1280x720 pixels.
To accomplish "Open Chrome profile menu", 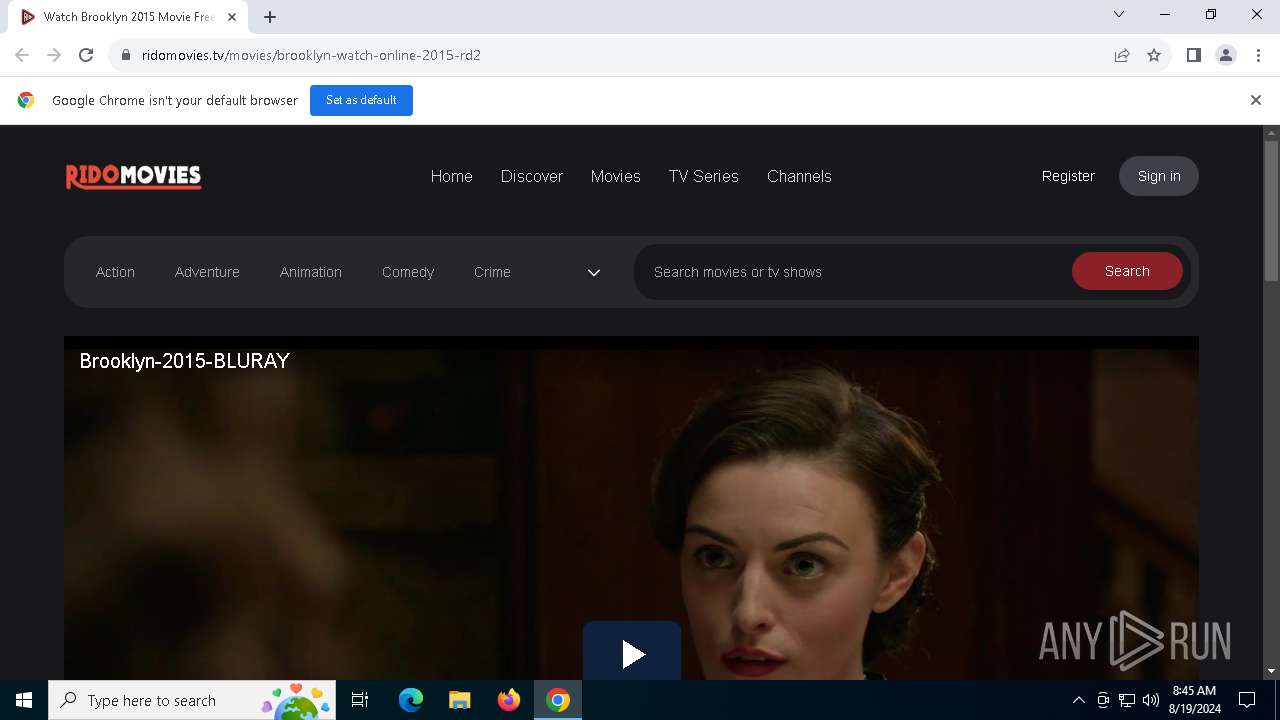I will [x=1225, y=55].
